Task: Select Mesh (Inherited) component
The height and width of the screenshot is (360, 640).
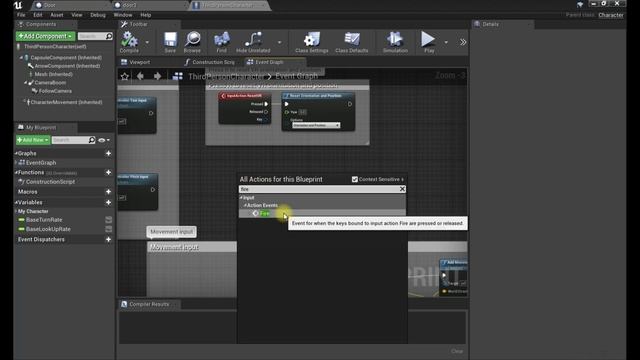Action: tap(53, 74)
